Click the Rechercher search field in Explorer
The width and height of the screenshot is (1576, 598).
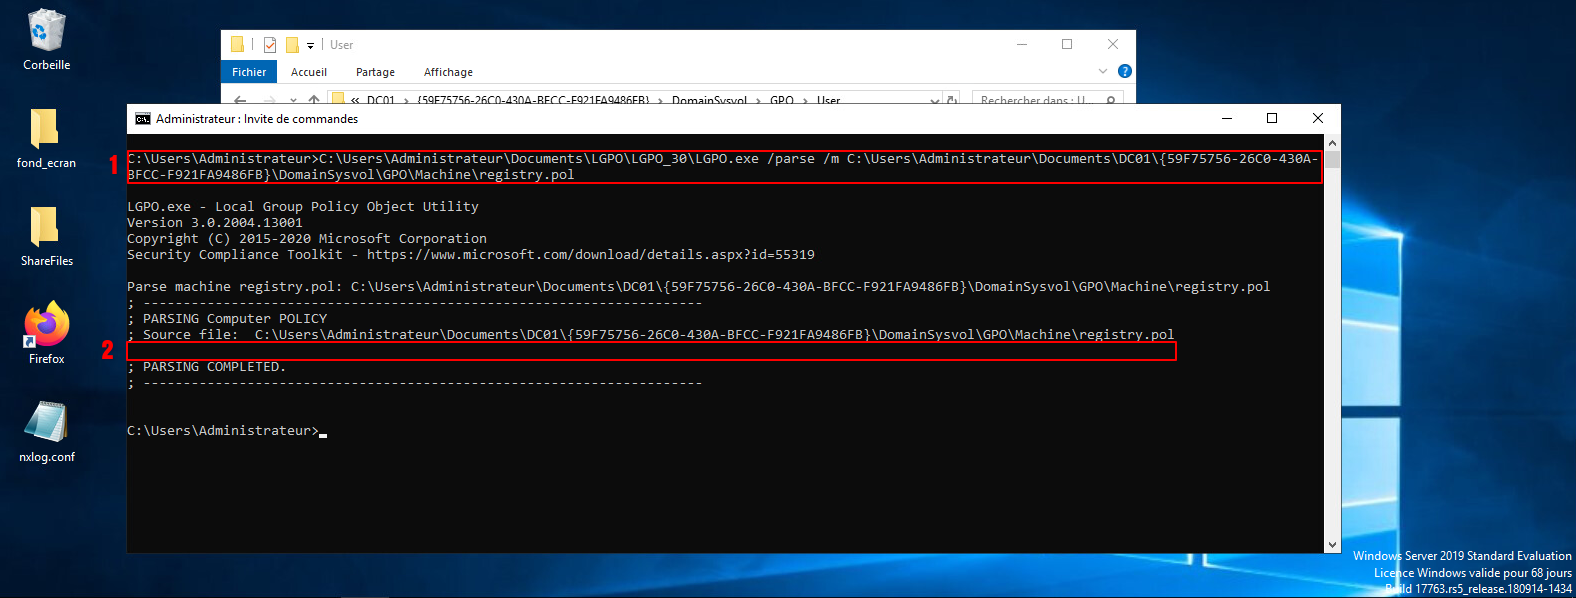coord(1040,100)
